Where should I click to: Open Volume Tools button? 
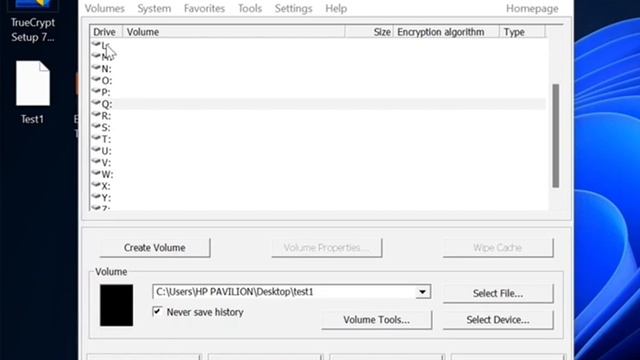coord(376,320)
